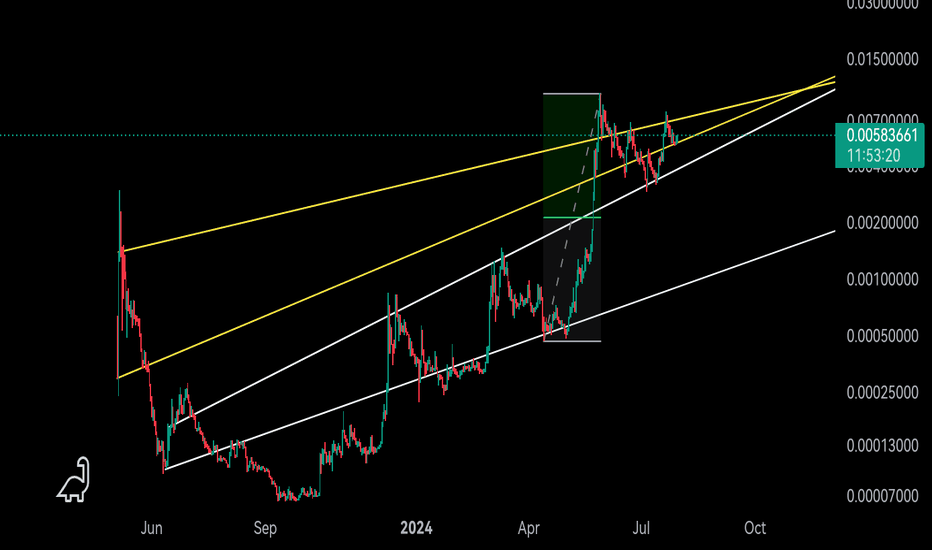932x550 pixels.
Task: Click the 0.01500000 price axis label
Action: [x=882, y=59]
